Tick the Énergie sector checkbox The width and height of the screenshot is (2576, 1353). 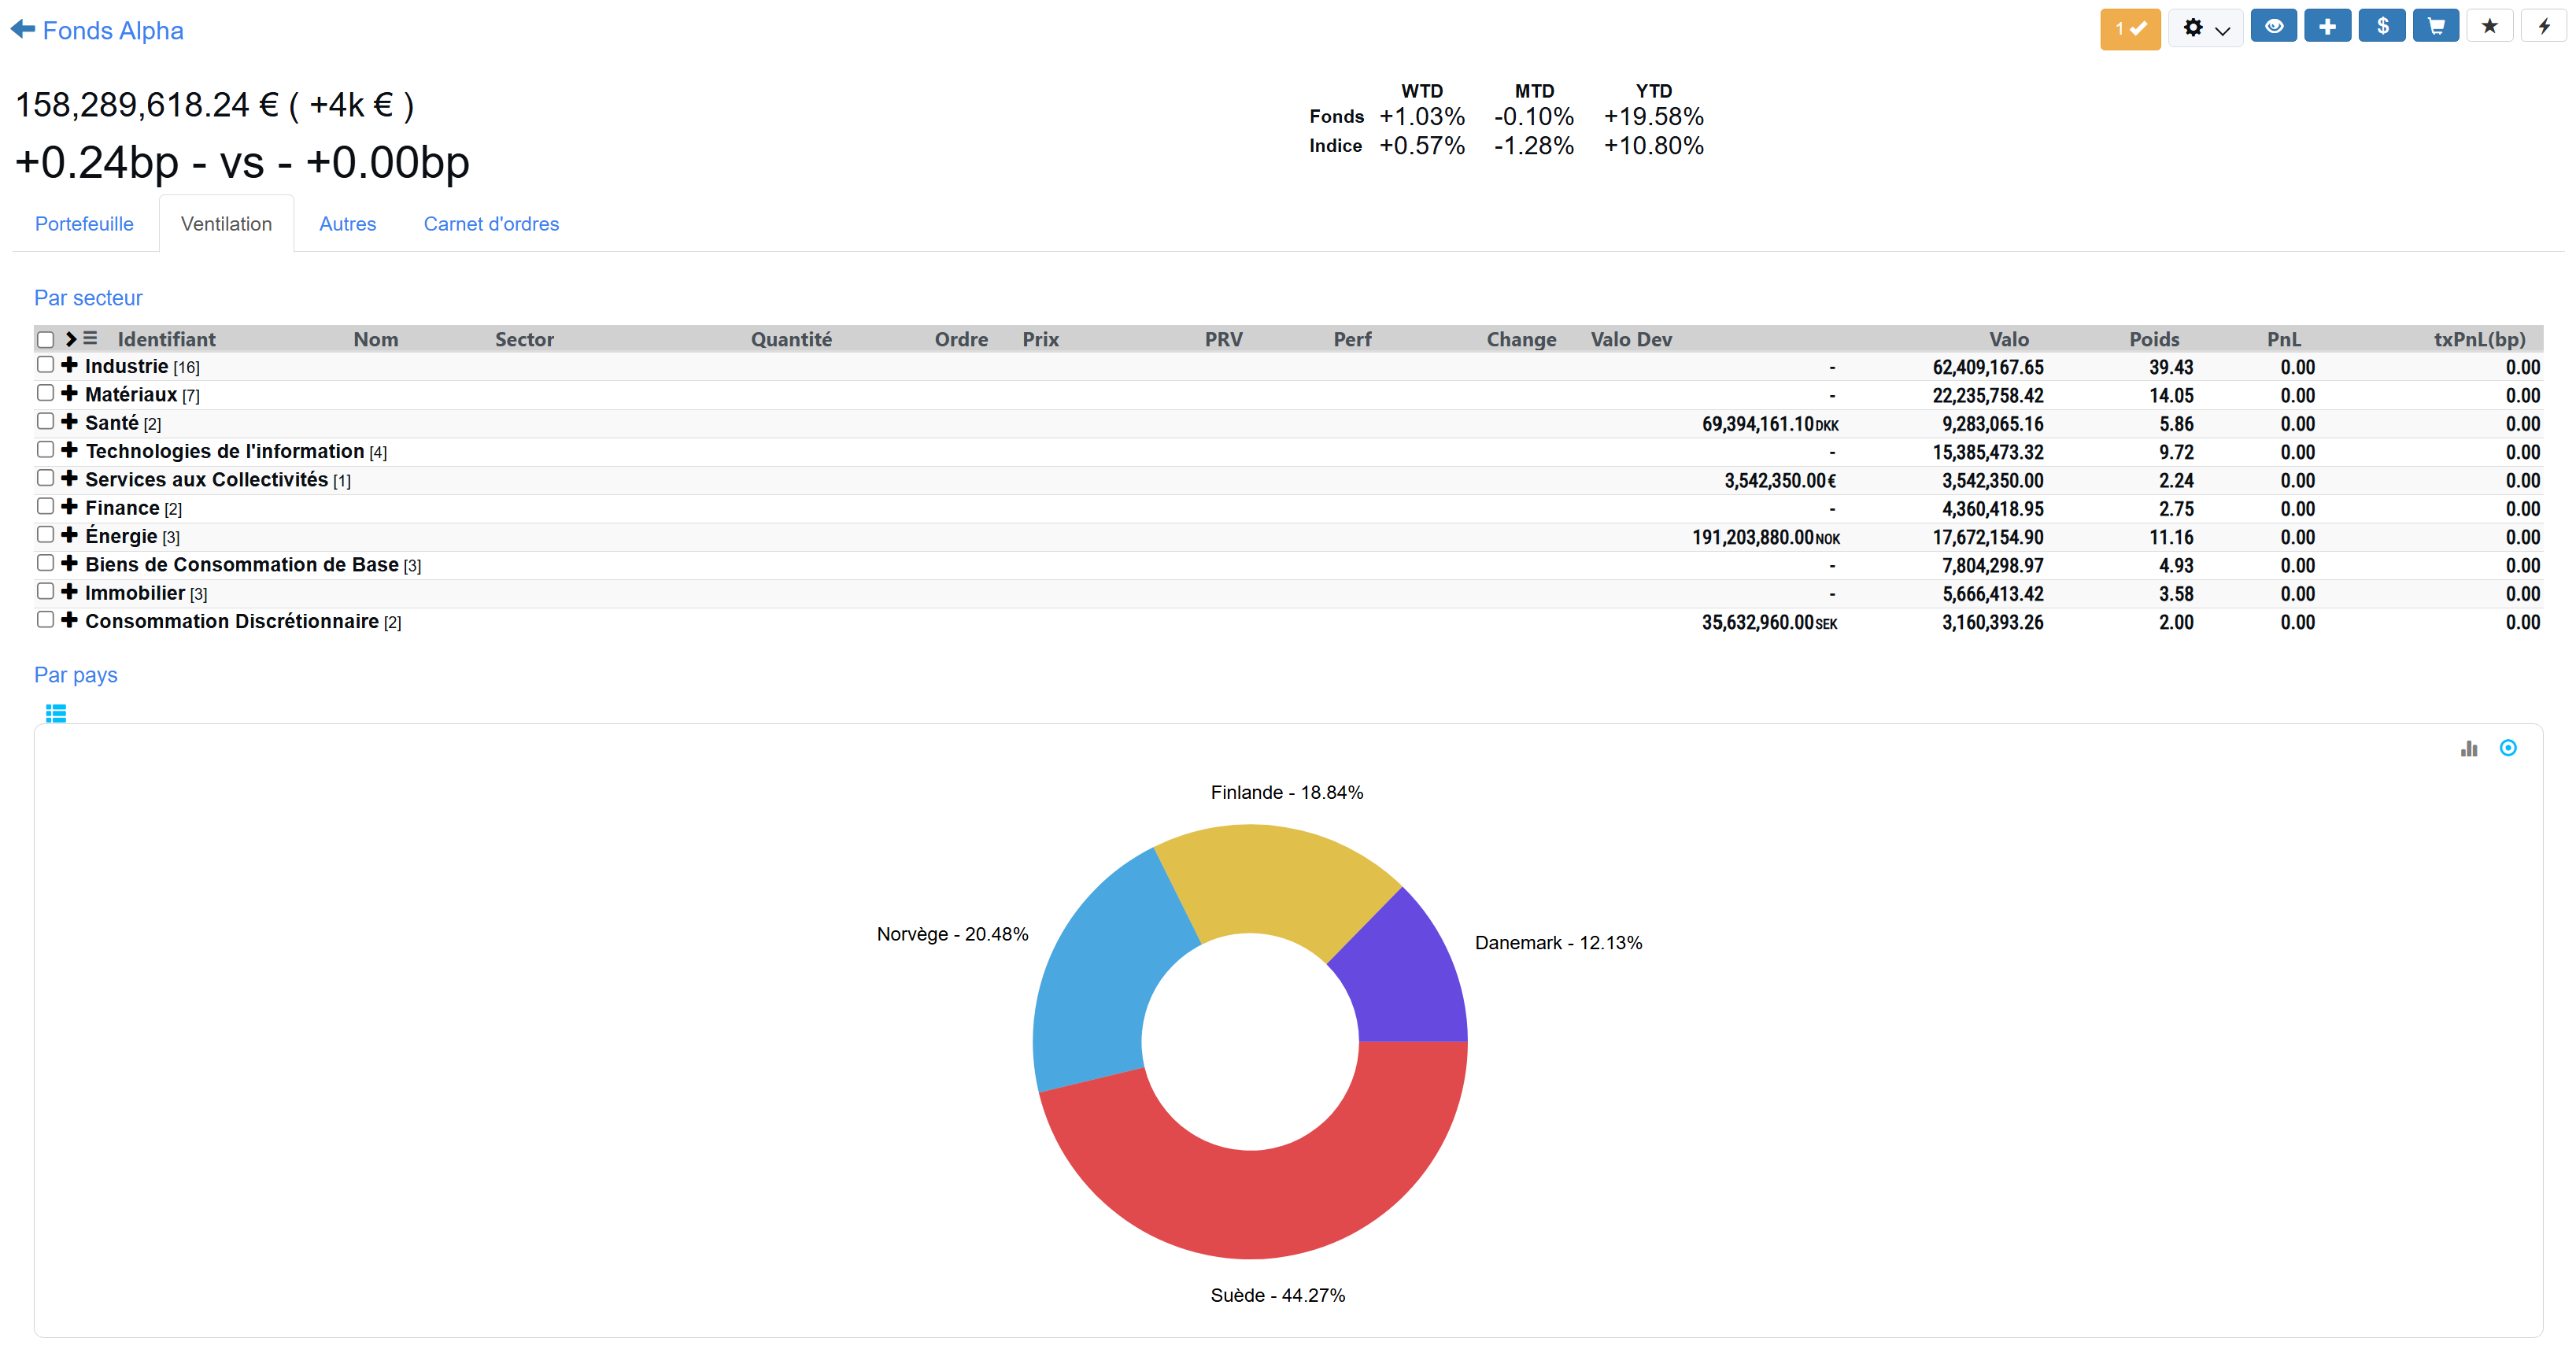click(x=45, y=535)
